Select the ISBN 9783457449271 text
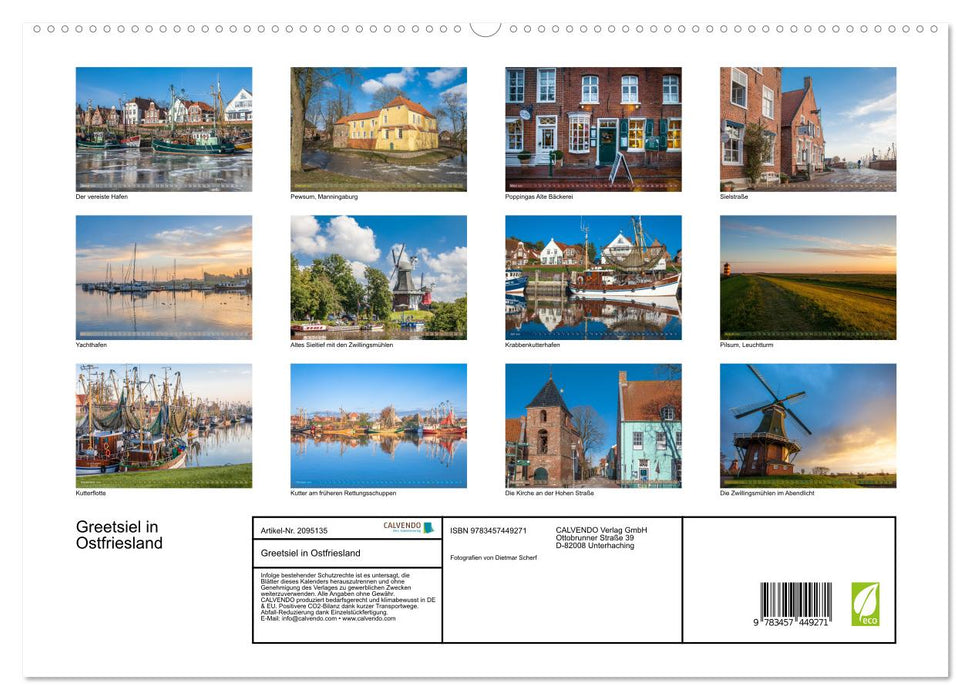 [x=490, y=531]
